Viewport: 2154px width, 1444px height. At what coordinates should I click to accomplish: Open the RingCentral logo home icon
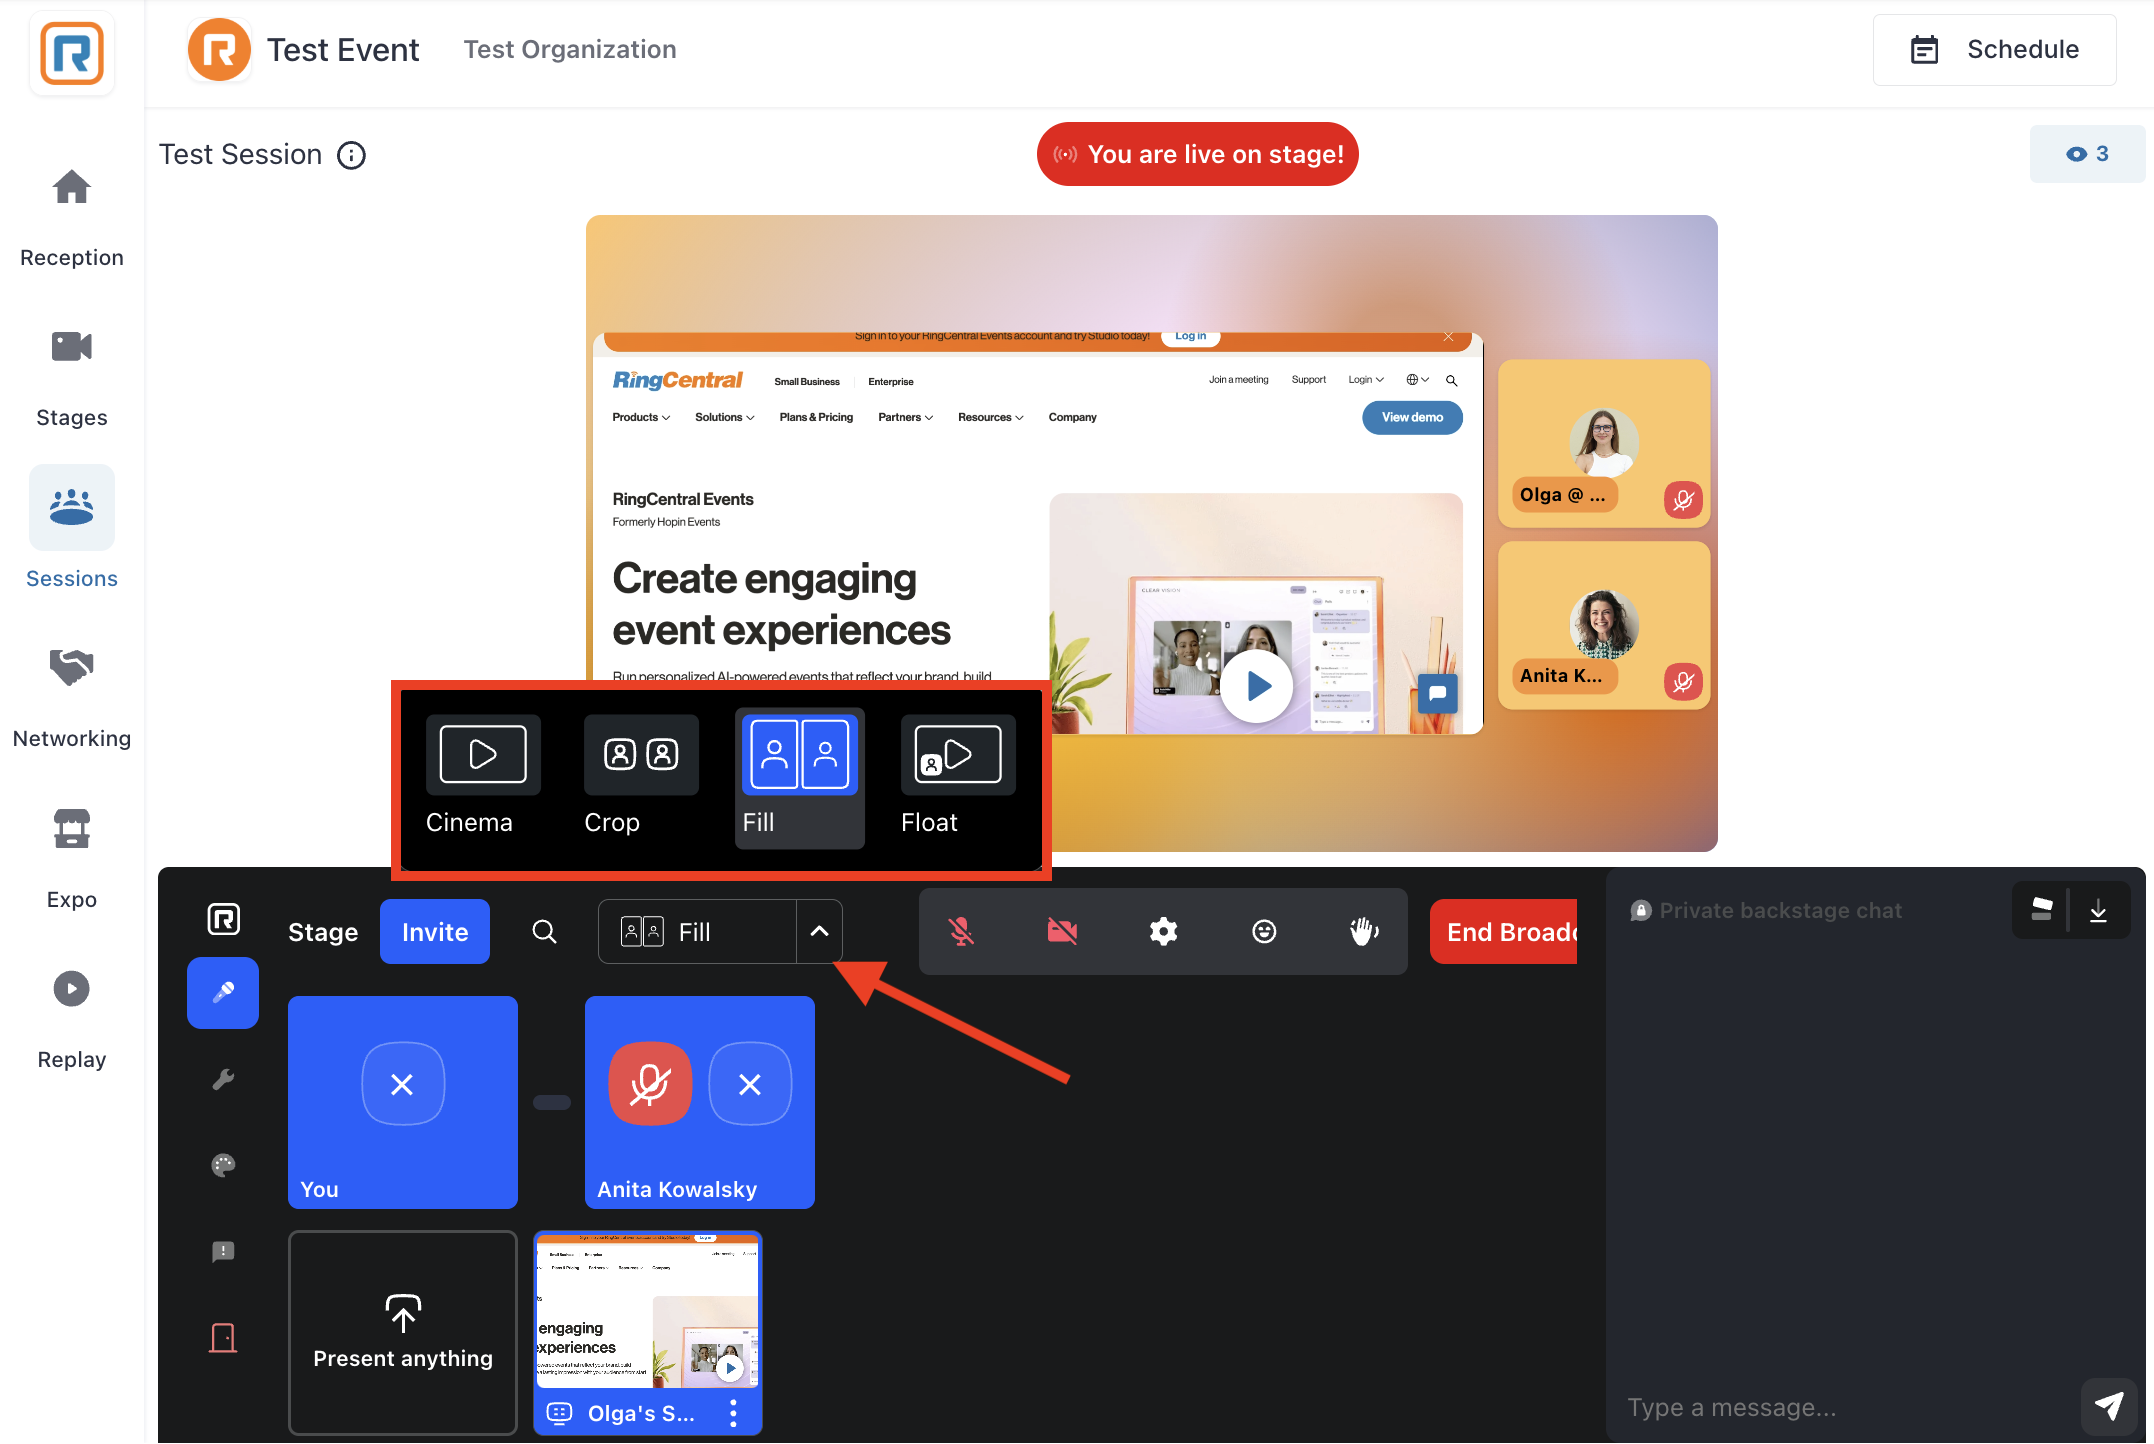coord(72,53)
